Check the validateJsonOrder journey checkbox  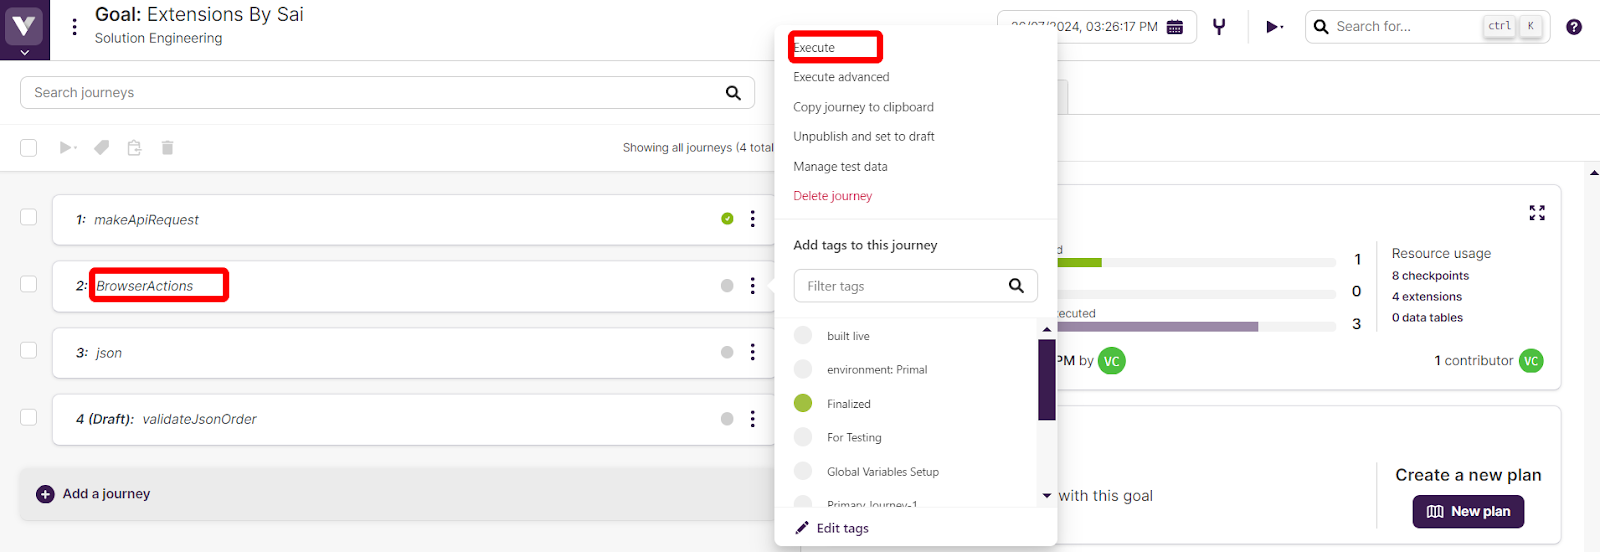pyautogui.click(x=29, y=417)
